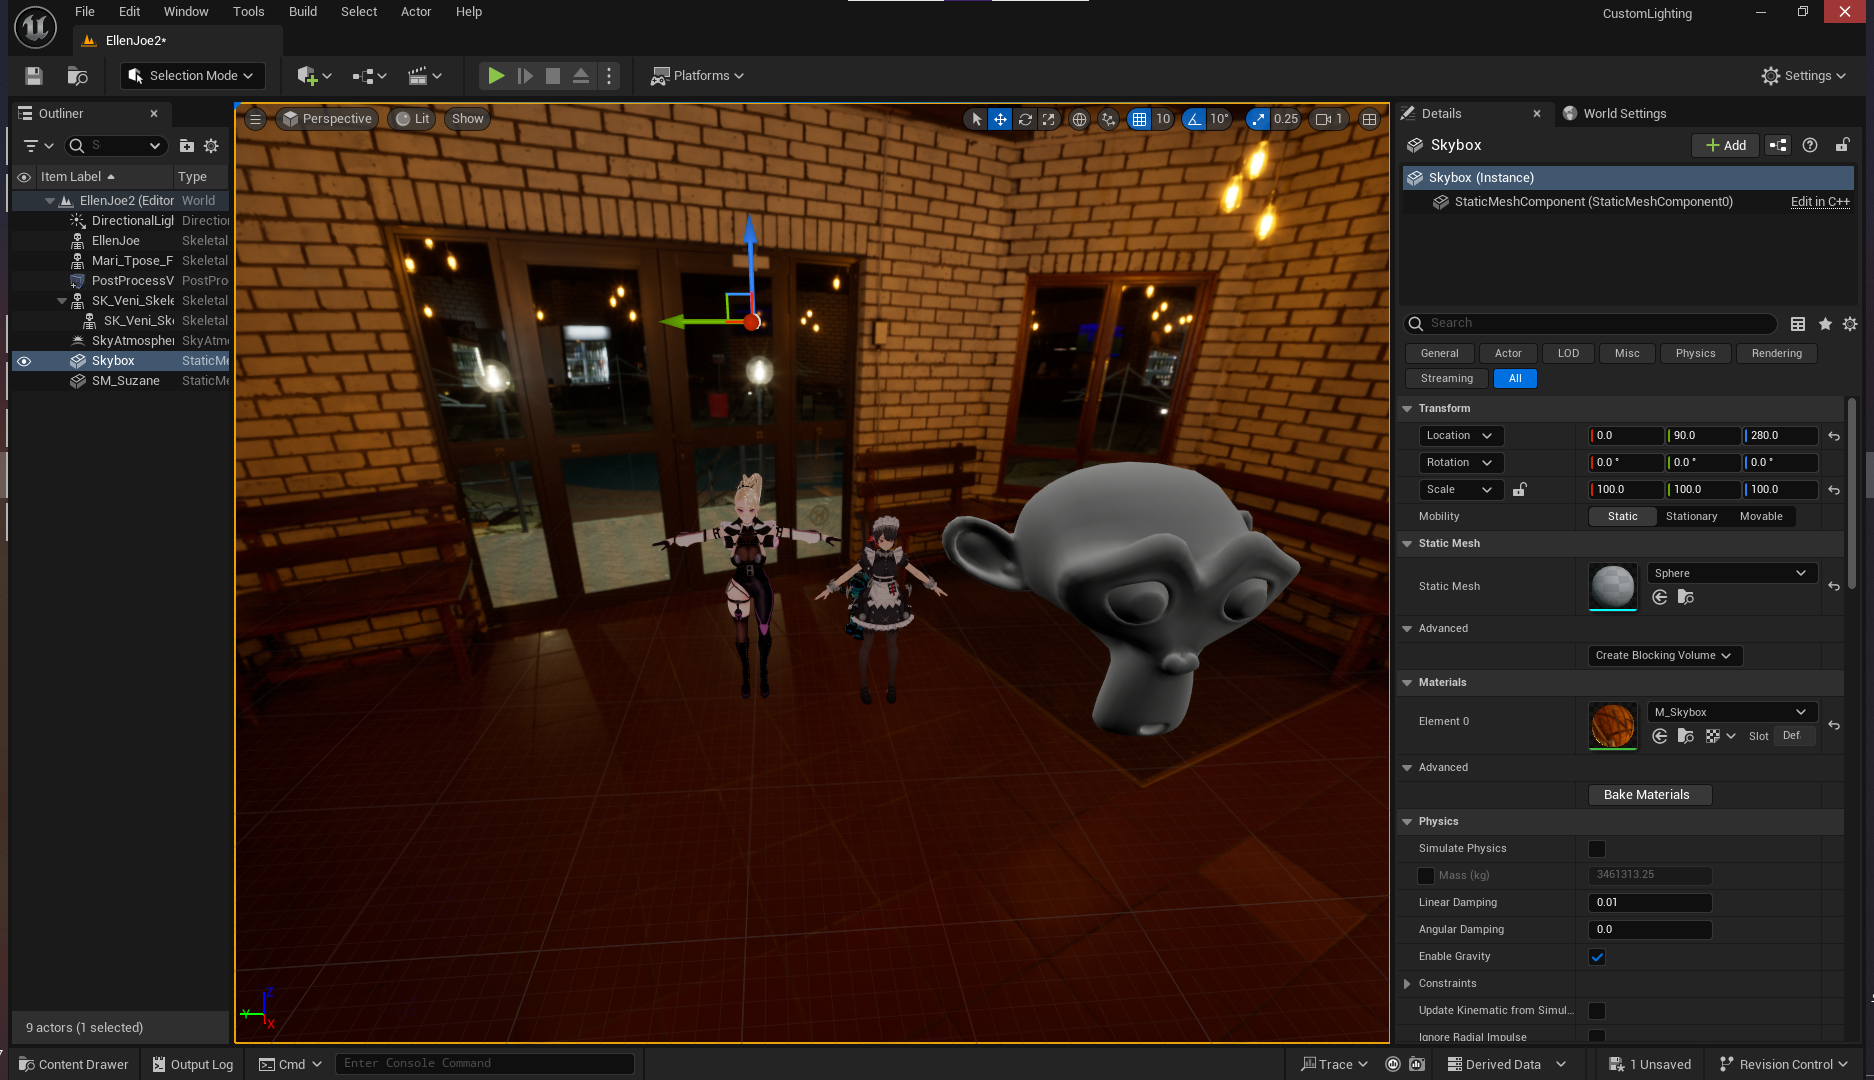Screen dimensions: 1874x1080
Task: Toggle scale snapping icon in viewport
Action: [x=1258, y=119]
